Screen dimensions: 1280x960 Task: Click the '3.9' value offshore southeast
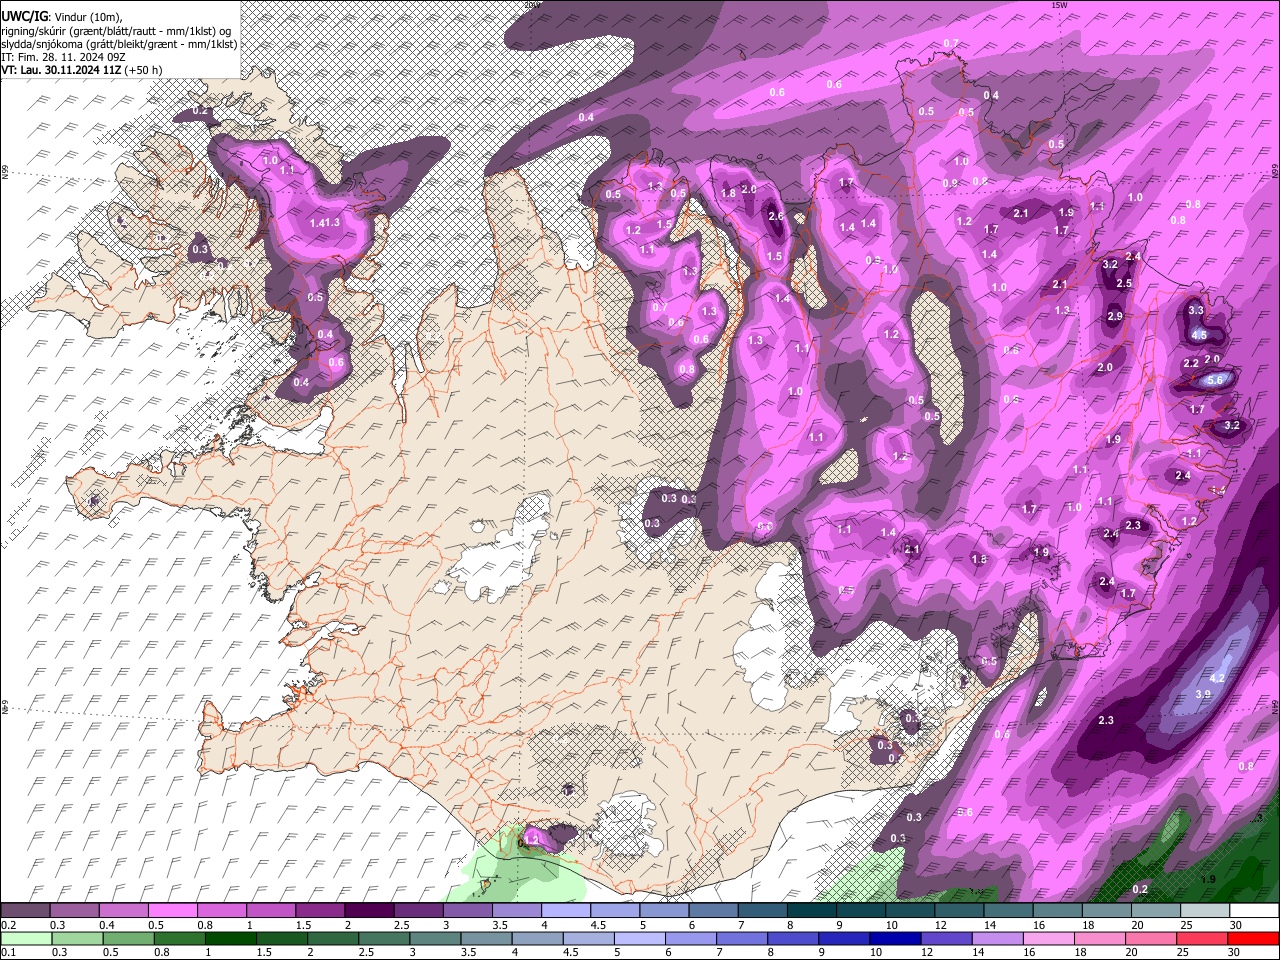click(x=1204, y=694)
